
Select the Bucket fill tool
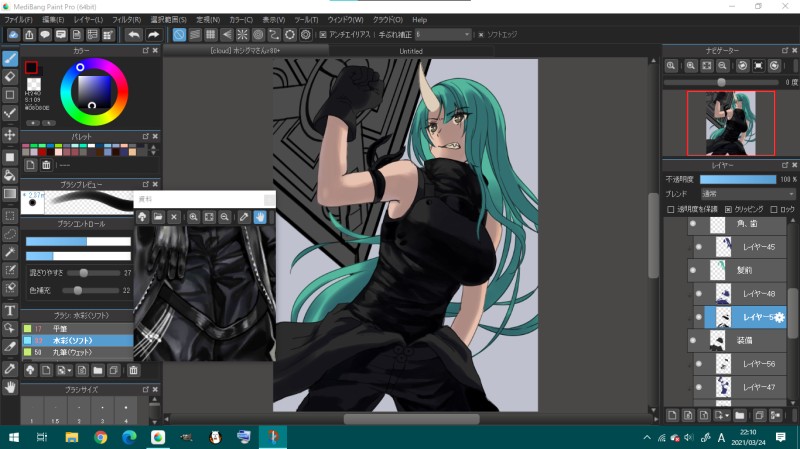(10, 175)
